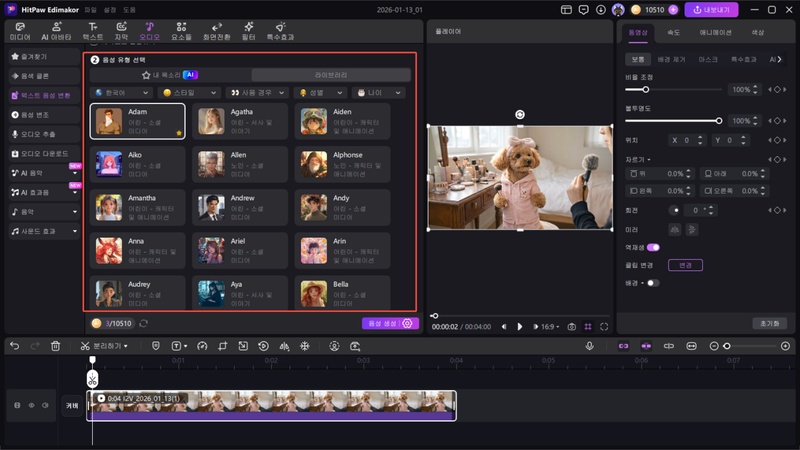Open the 사용 경우 use case dropdown
Viewport: 800px width, 450px height.
(257, 93)
